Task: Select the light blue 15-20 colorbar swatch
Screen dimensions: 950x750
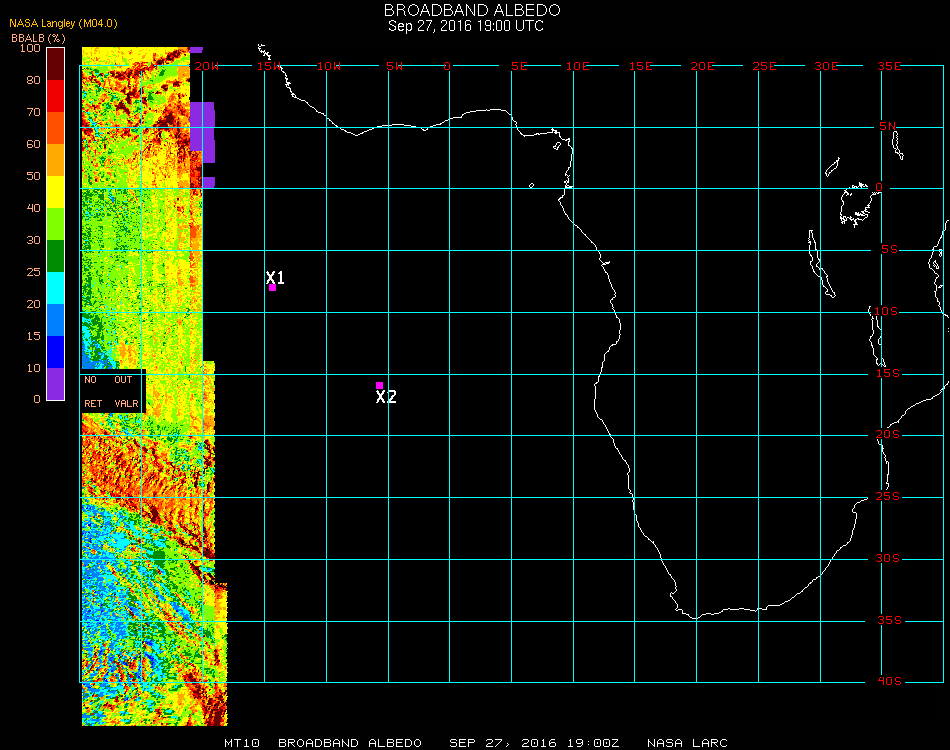Action: coord(55,320)
